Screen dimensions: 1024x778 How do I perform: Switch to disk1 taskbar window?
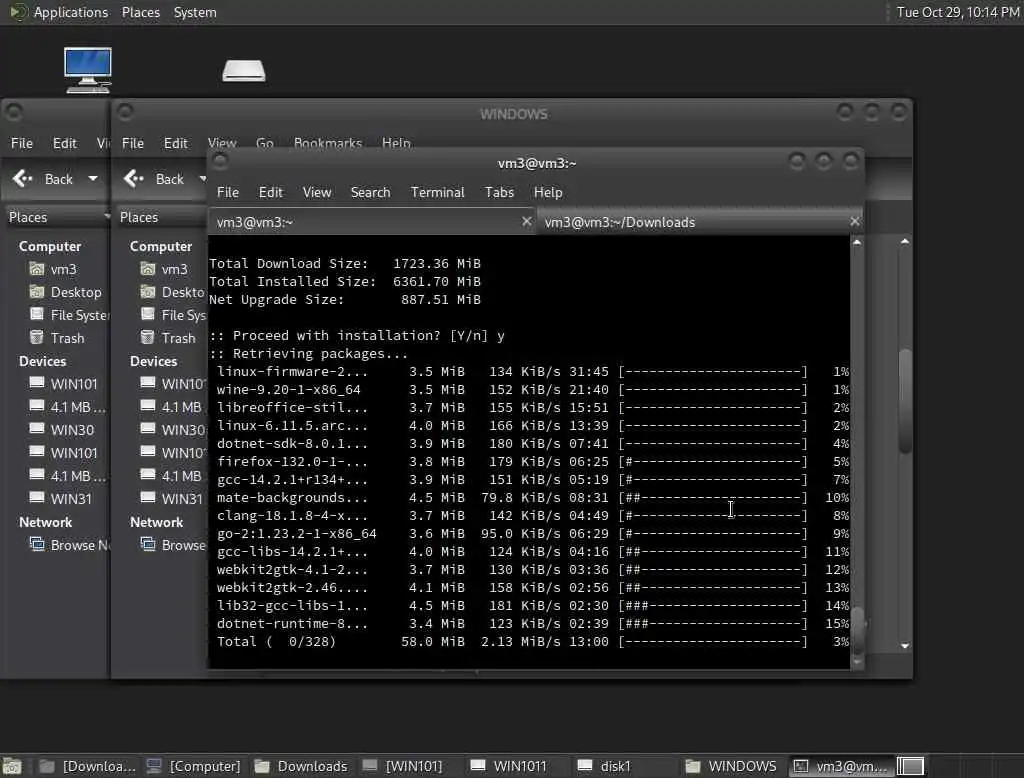(605, 766)
